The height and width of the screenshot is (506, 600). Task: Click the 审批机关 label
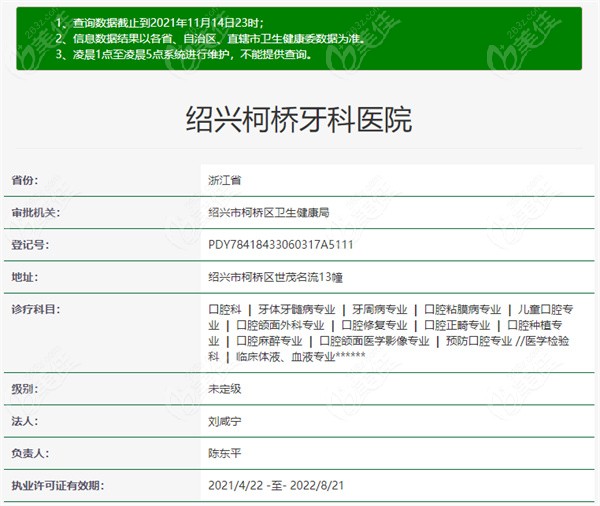point(36,212)
